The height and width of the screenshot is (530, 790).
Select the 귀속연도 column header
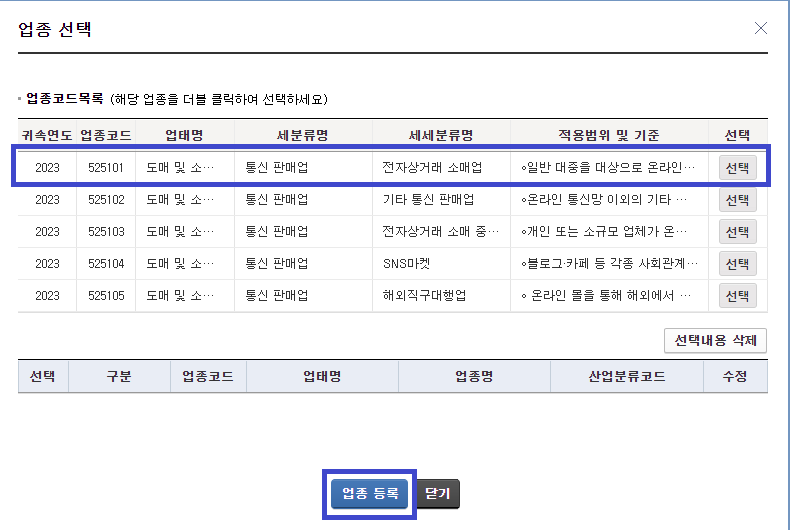47,135
